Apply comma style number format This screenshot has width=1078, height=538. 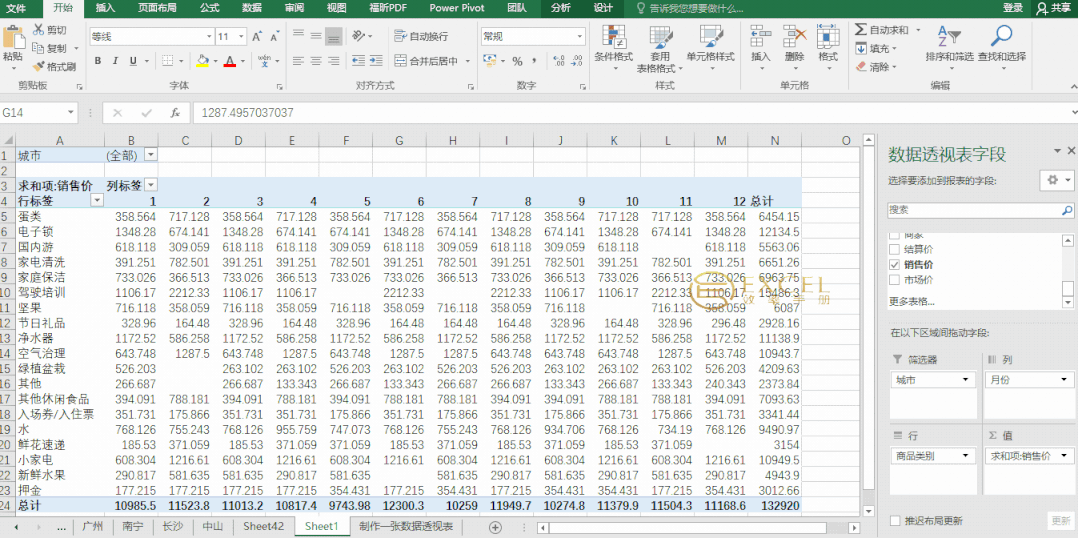534,61
